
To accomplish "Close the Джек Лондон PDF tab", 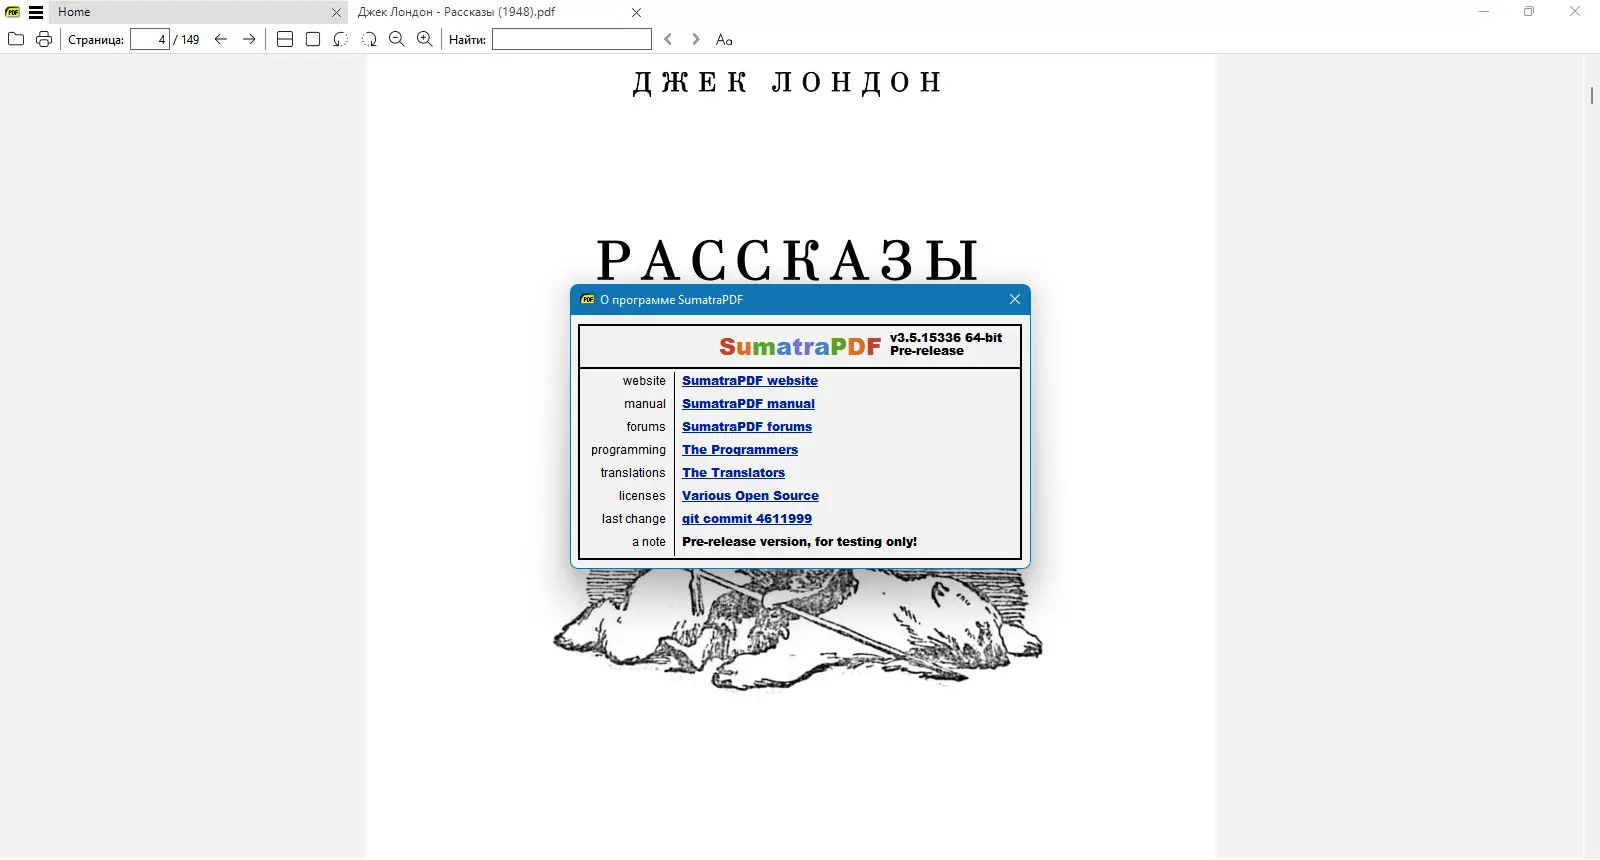I will (x=636, y=12).
